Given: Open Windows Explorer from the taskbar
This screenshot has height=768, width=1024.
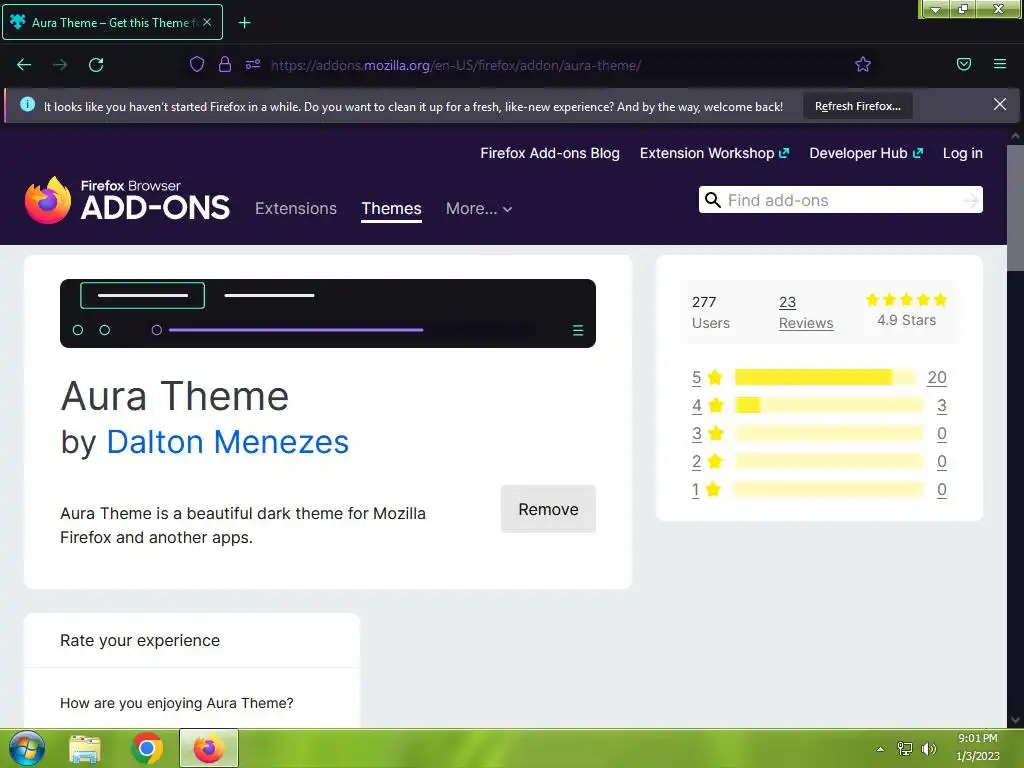Looking at the screenshot, I should pos(85,748).
